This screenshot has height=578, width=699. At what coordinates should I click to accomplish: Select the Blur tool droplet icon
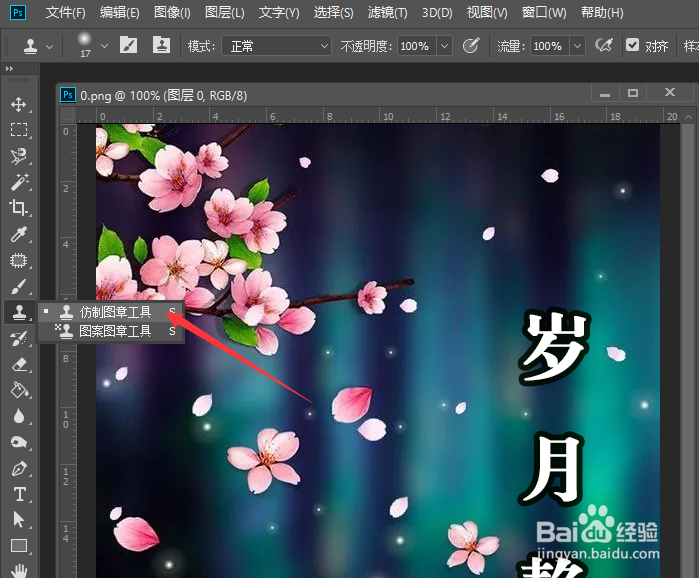18,416
